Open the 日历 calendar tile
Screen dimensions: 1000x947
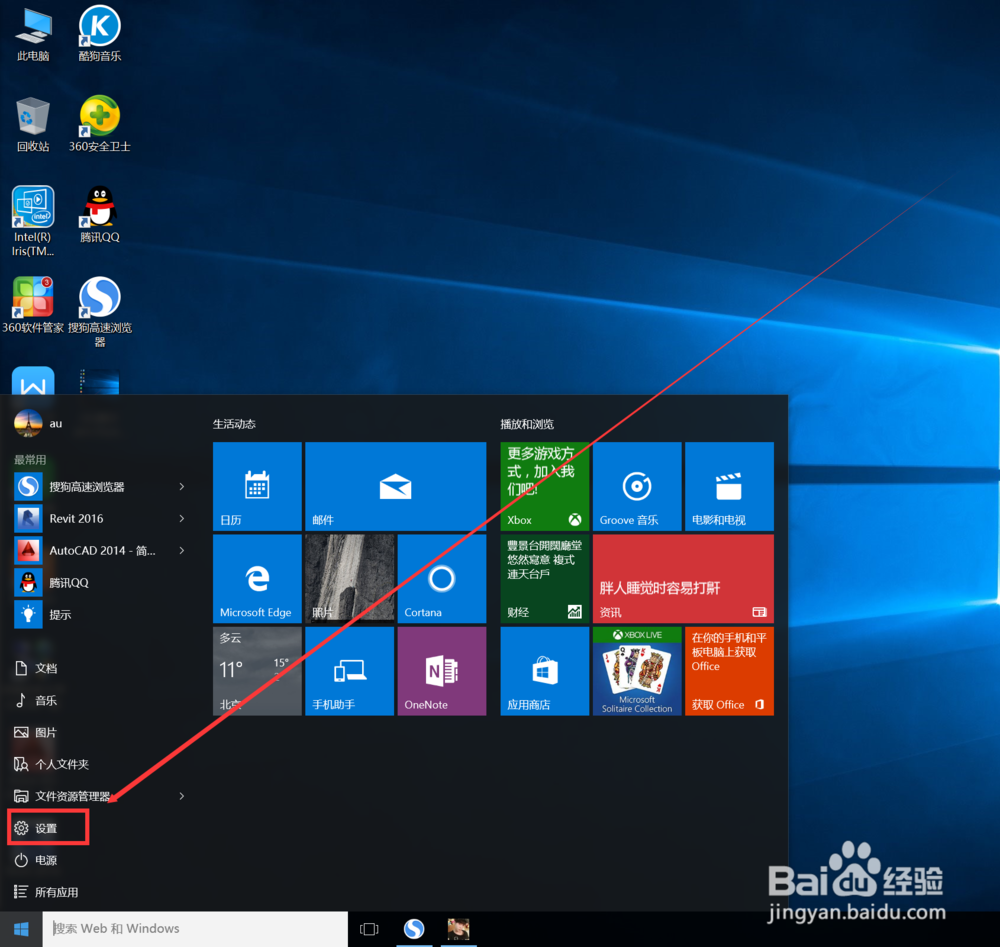257,486
